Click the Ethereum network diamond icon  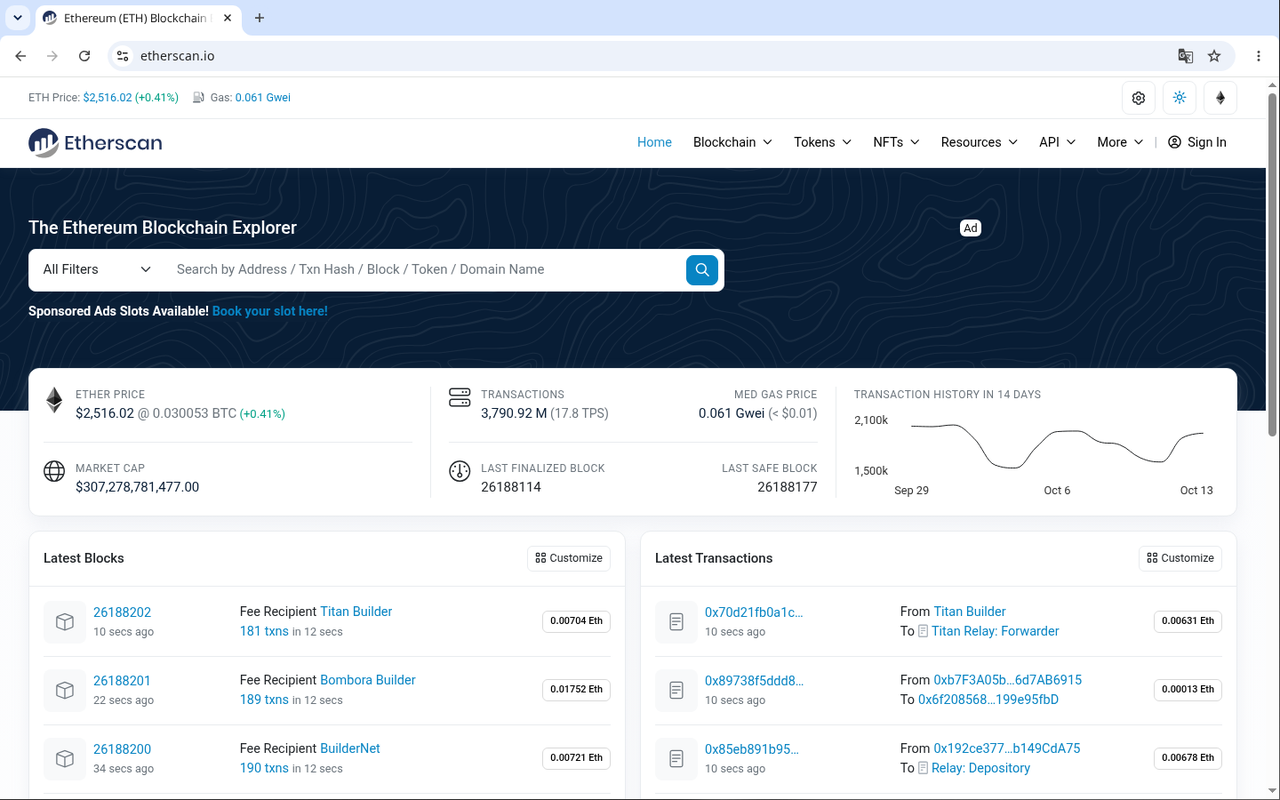[x=1220, y=98]
